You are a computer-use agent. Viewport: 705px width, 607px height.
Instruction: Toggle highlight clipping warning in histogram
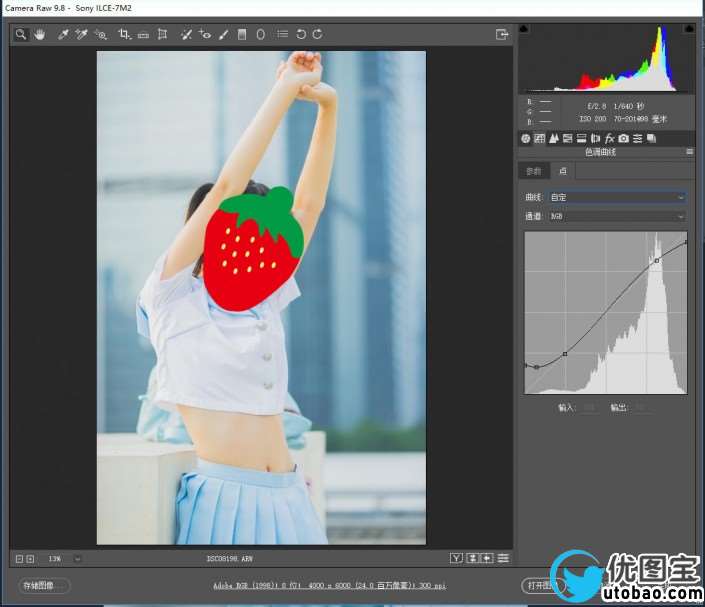tap(689, 29)
